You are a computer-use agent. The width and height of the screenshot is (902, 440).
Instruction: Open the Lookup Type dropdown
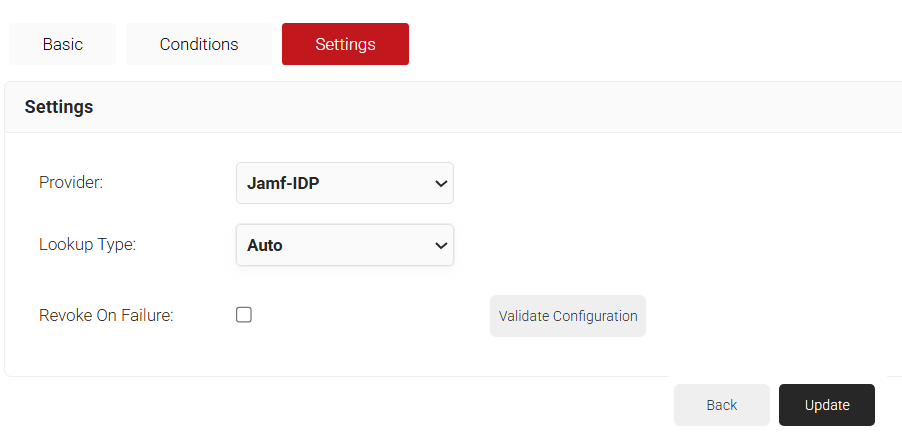[x=344, y=245]
